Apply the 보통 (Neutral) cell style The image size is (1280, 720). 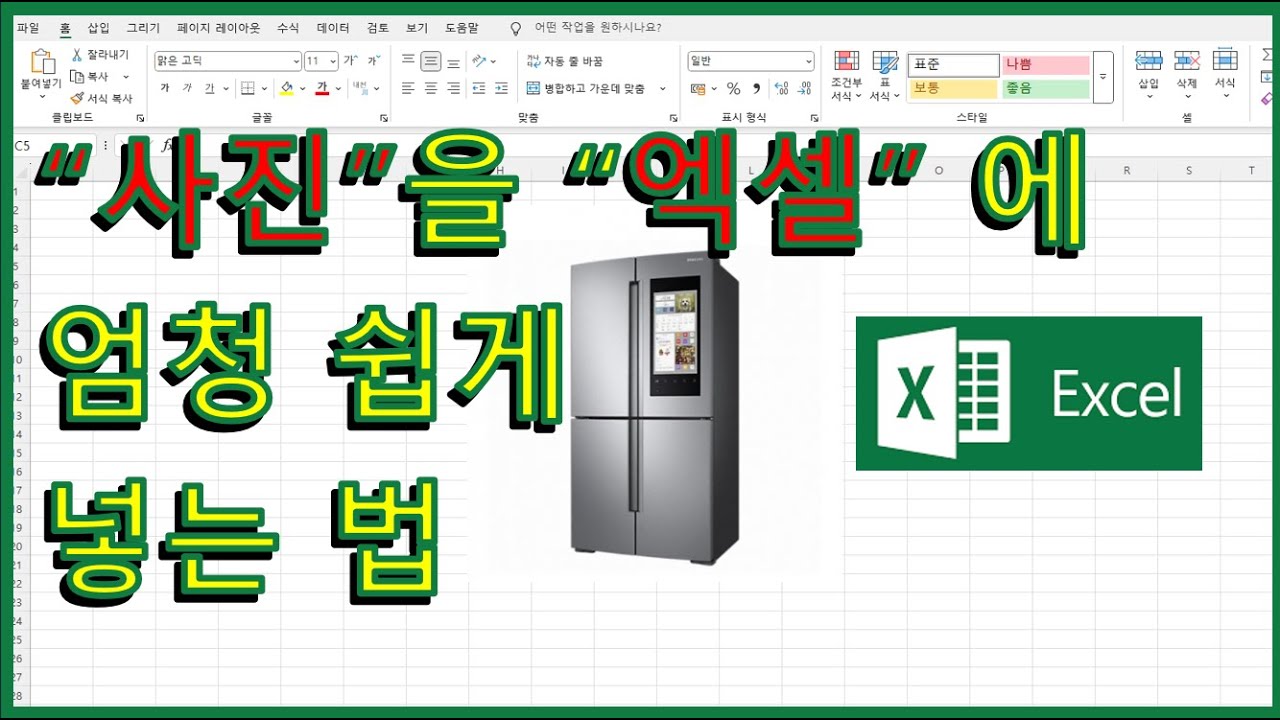coord(953,89)
